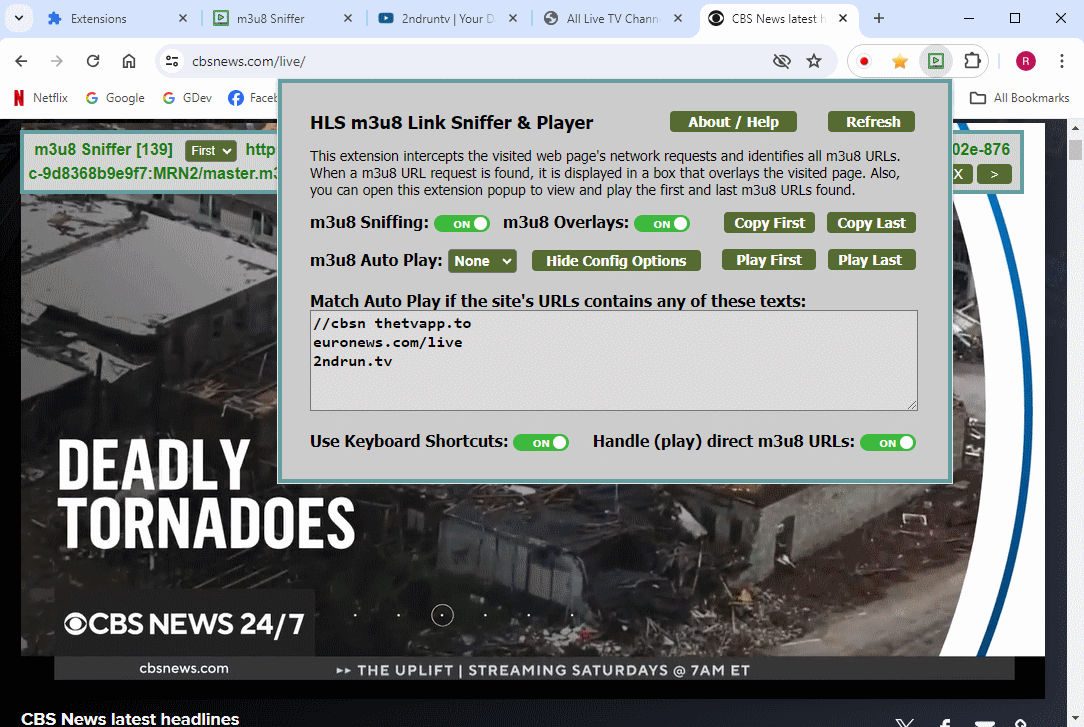Click the next arrow button in sniffer overlay
Viewport: 1084px width, 727px height.
point(994,174)
